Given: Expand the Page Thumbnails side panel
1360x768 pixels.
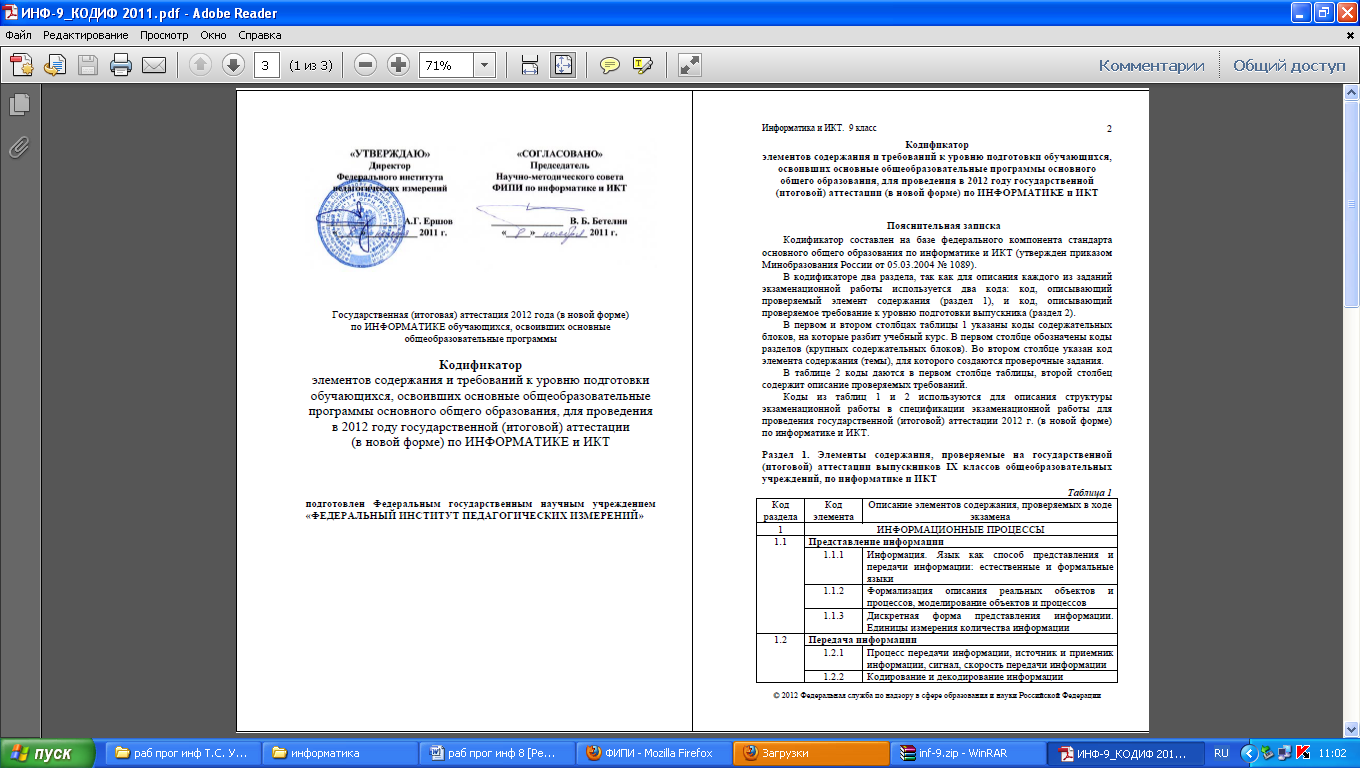Looking at the screenshot, I should [x=18, y=104].
